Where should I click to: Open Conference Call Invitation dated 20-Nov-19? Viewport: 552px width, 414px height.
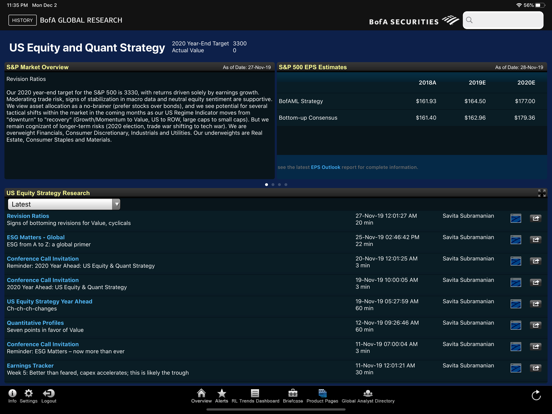[x=43, y=259]
